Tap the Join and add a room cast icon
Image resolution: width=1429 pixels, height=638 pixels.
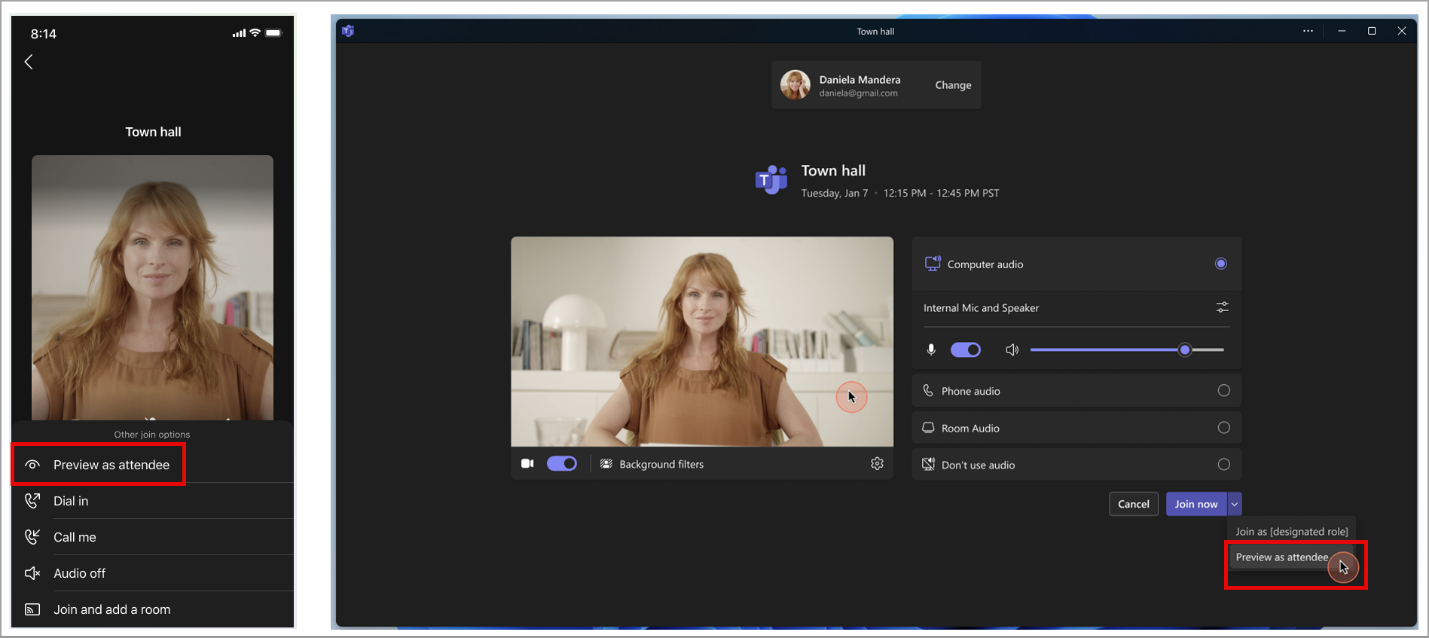[x=32, y=609]
